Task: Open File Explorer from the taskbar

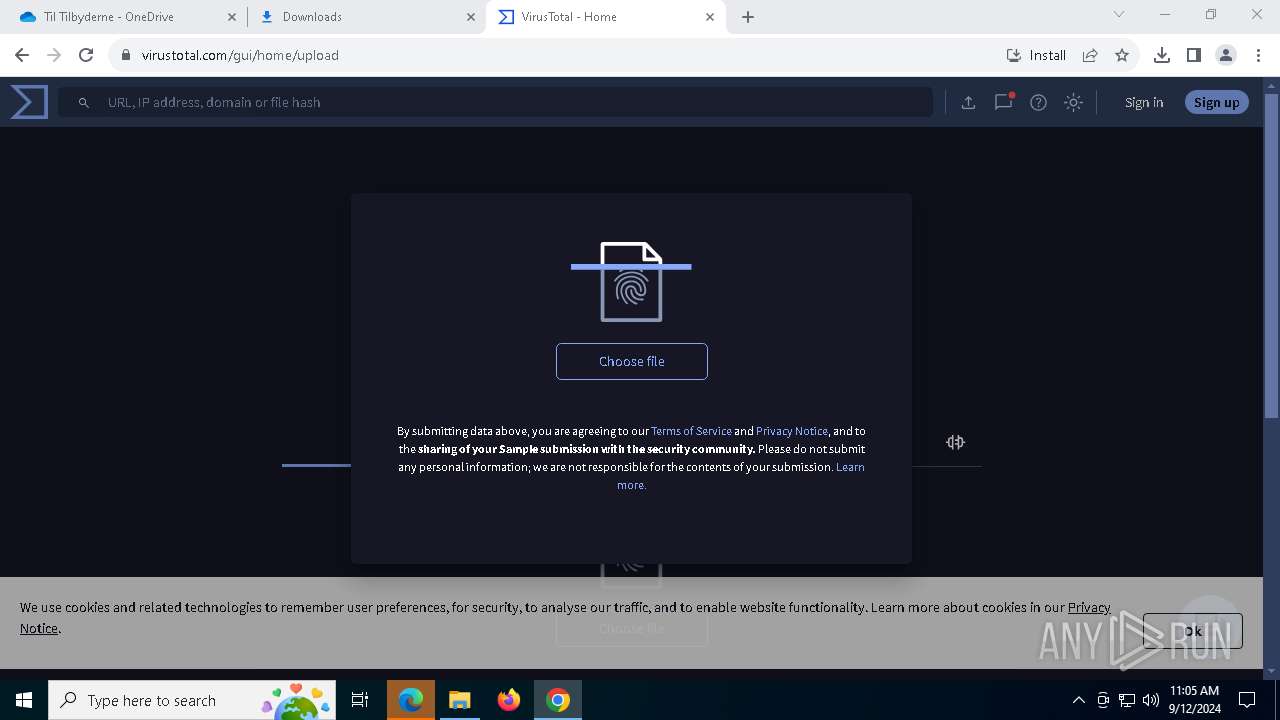Action: coord(460,700)
